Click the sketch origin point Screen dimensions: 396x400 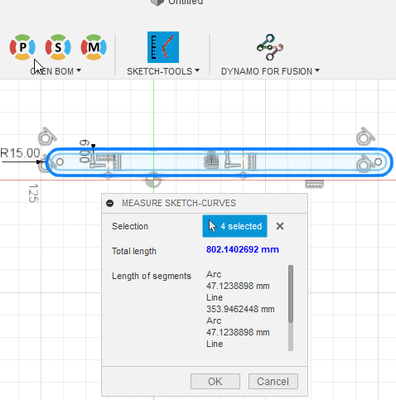pos(153,180)
